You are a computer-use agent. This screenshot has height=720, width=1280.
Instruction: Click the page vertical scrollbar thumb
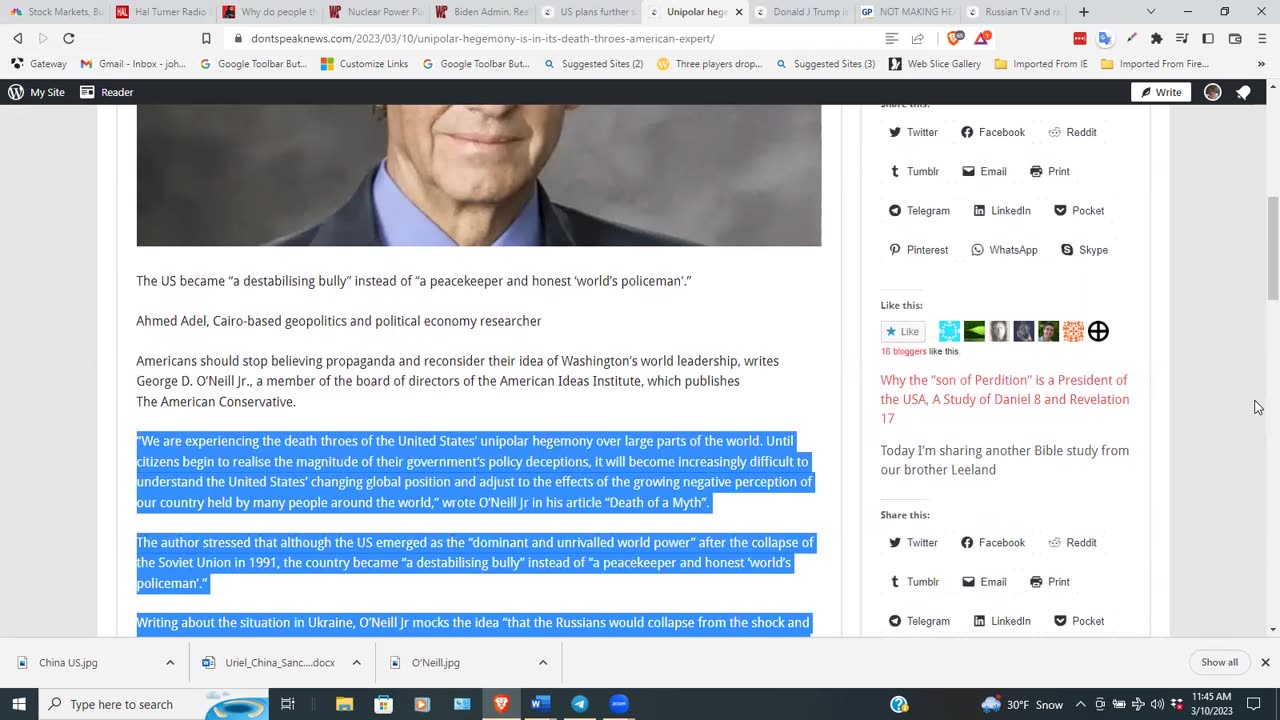coord(1272,248)
